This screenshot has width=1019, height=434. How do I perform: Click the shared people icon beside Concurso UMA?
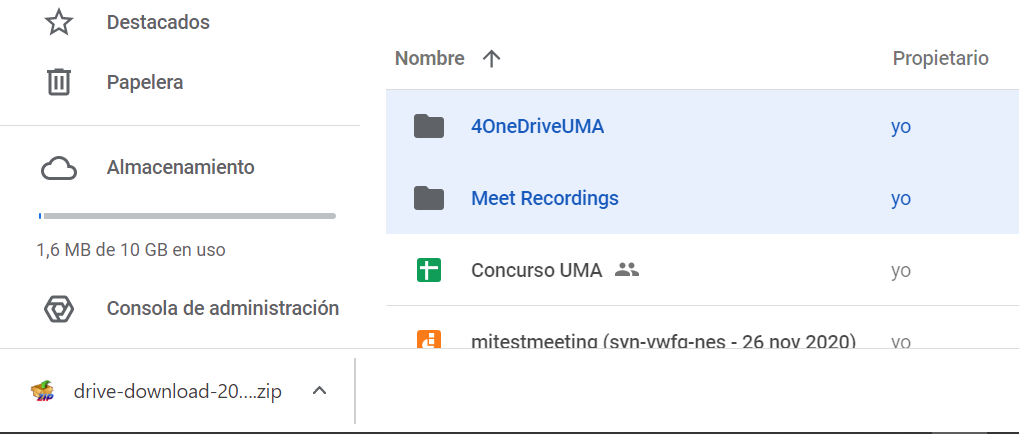click(x=627, y=269)
